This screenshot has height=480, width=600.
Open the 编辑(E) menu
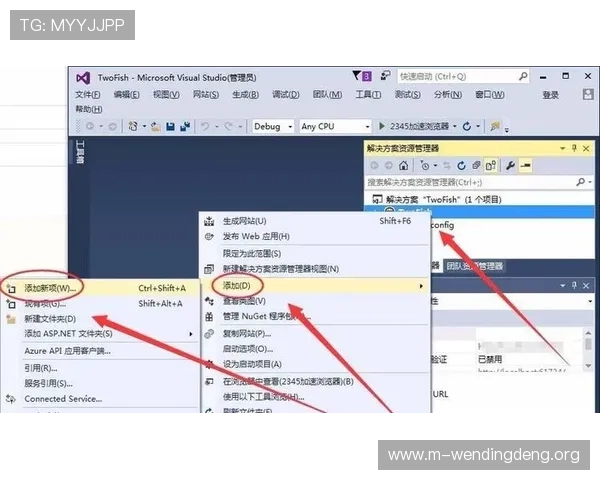click(127, 95)
